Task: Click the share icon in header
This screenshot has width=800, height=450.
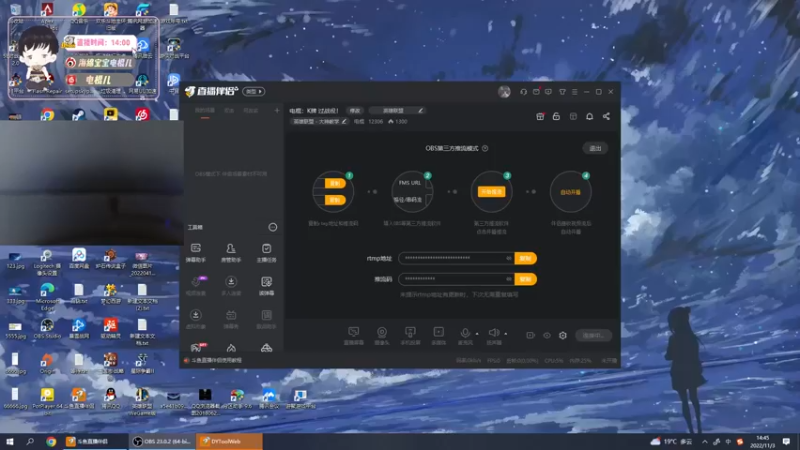Action: pyautogui.click(x=606, y=116)
